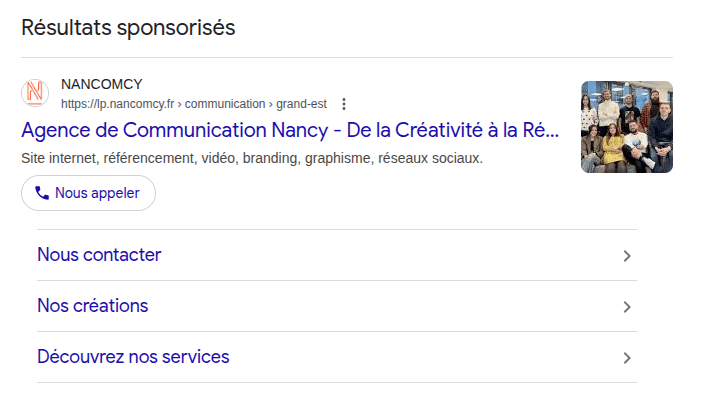Viewport: 703px width, 404px height.
Task: Expand the Découvrez nos services chevron arrow
Action: [627, 358]
